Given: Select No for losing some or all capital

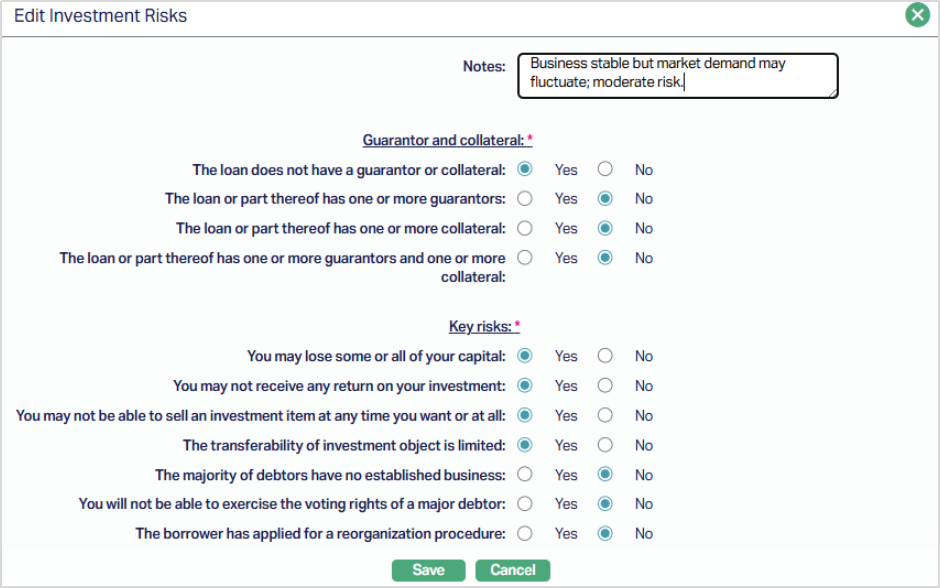Looking at the screenshot, I should coord(605,356).
